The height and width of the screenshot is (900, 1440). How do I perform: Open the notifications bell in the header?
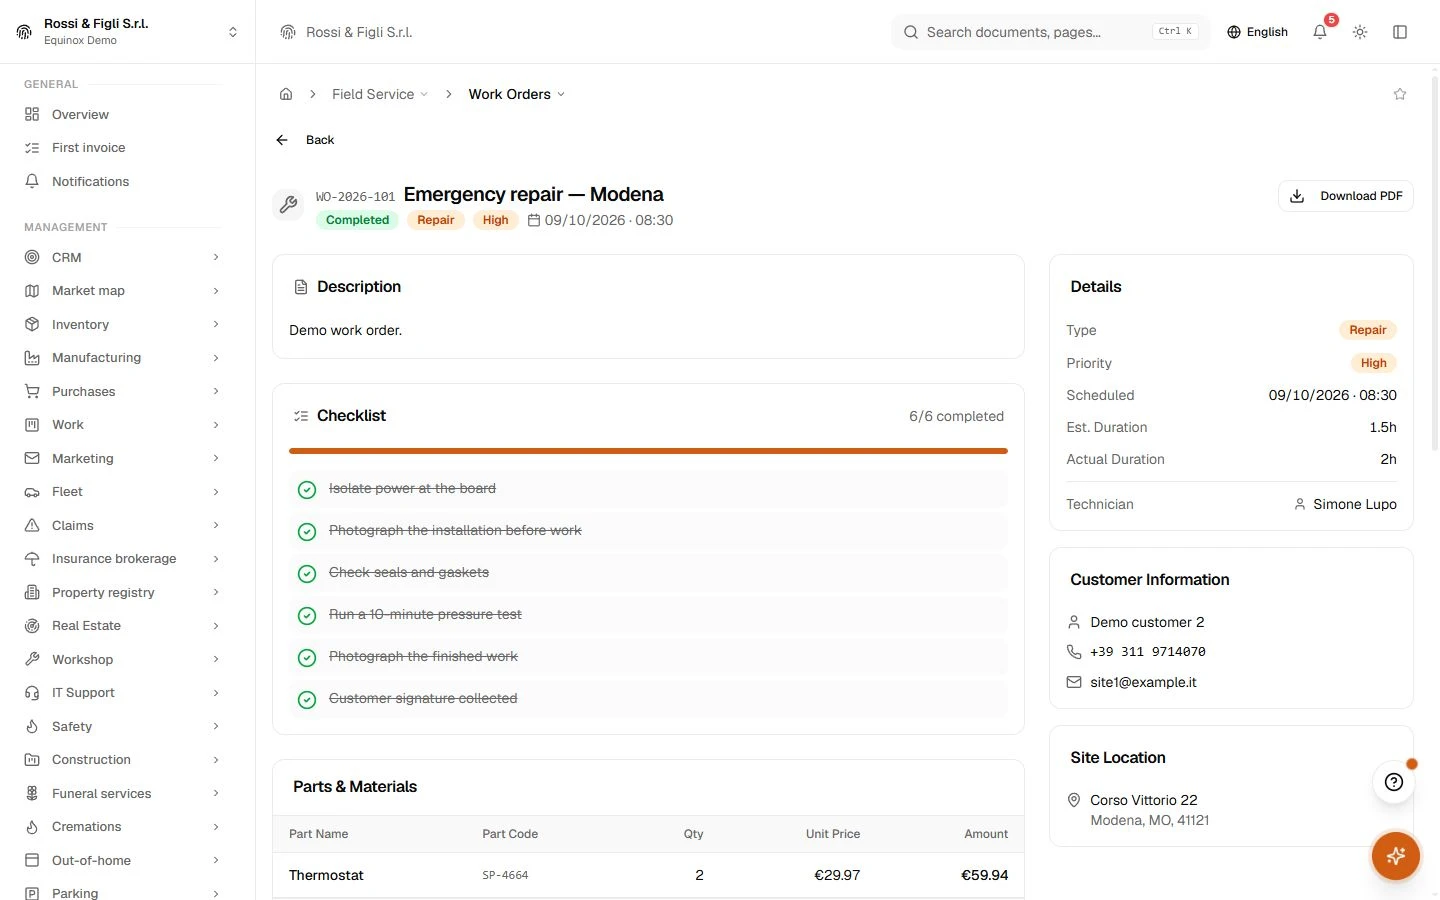(1320, 32)
